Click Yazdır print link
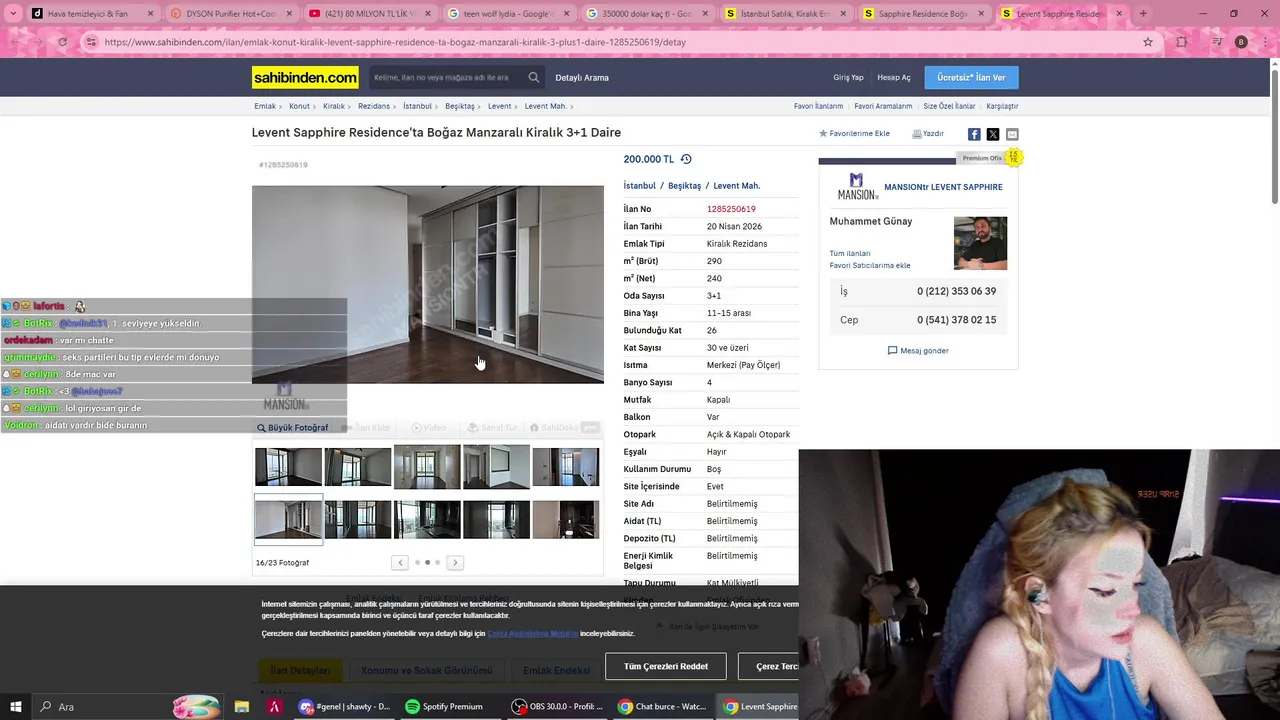 coord(928,133)
